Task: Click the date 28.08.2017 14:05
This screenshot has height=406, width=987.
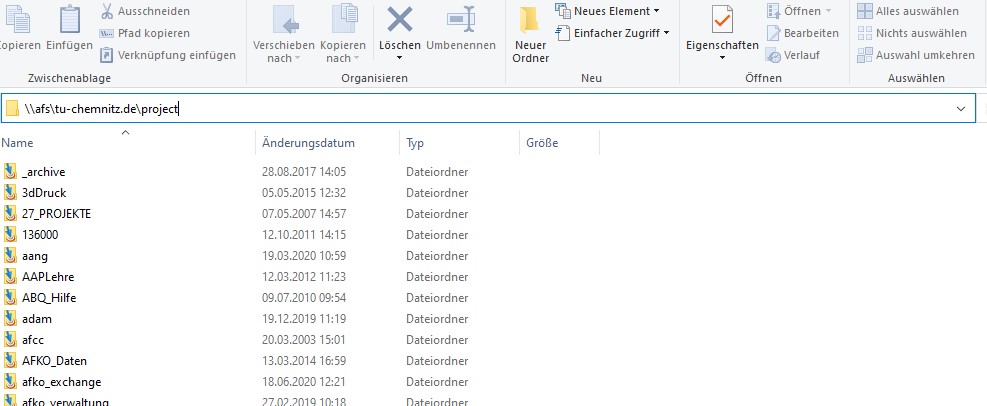Action: [304, 171]
